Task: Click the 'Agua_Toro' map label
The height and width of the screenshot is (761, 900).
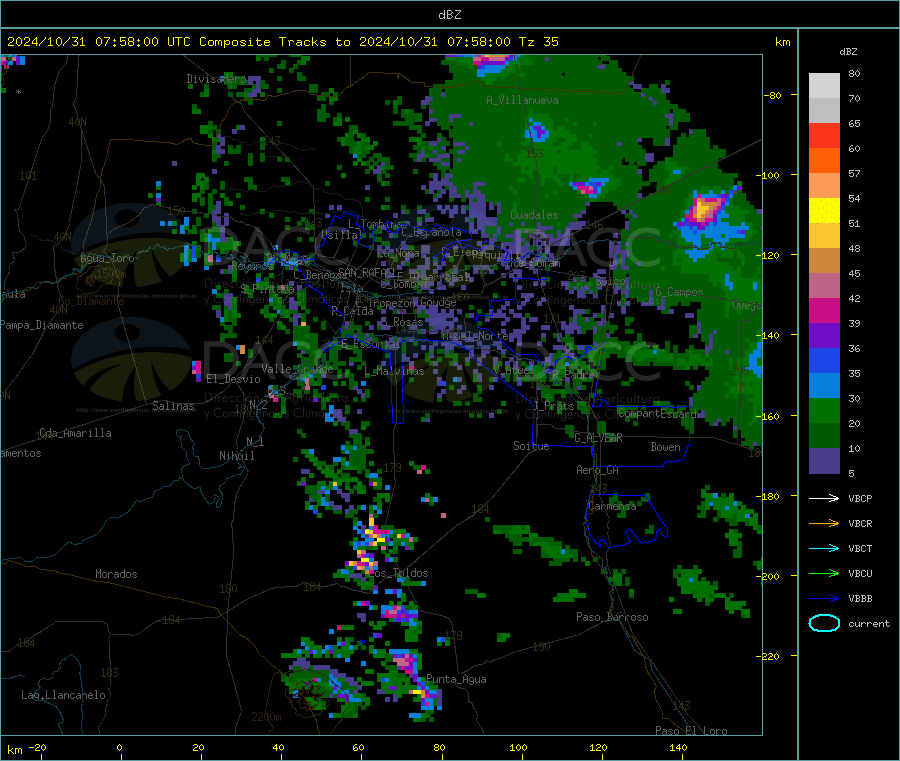Action: (x=107, y=258)
